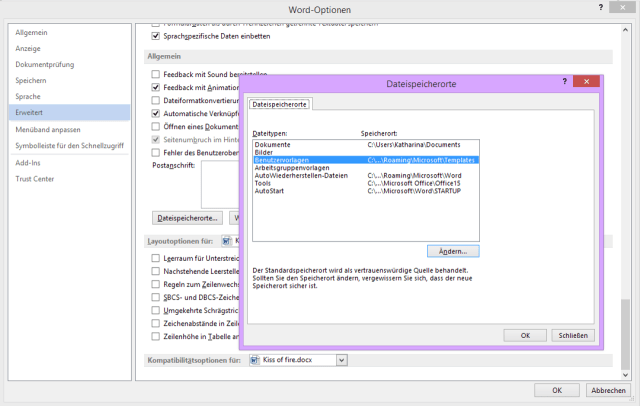This screenshot has width=640, height=406.
Task: Click the Ändern... button
Action: click(453, 251)
